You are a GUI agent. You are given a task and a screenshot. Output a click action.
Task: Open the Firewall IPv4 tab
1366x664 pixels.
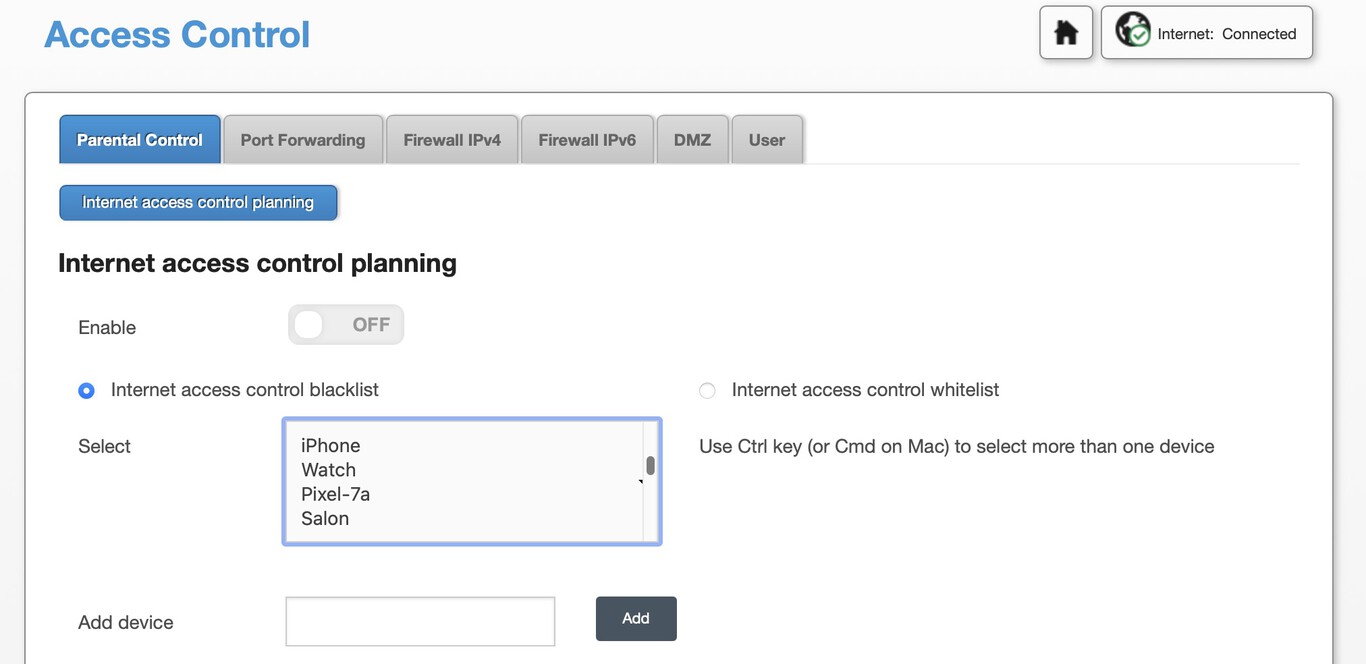point(452,140)
